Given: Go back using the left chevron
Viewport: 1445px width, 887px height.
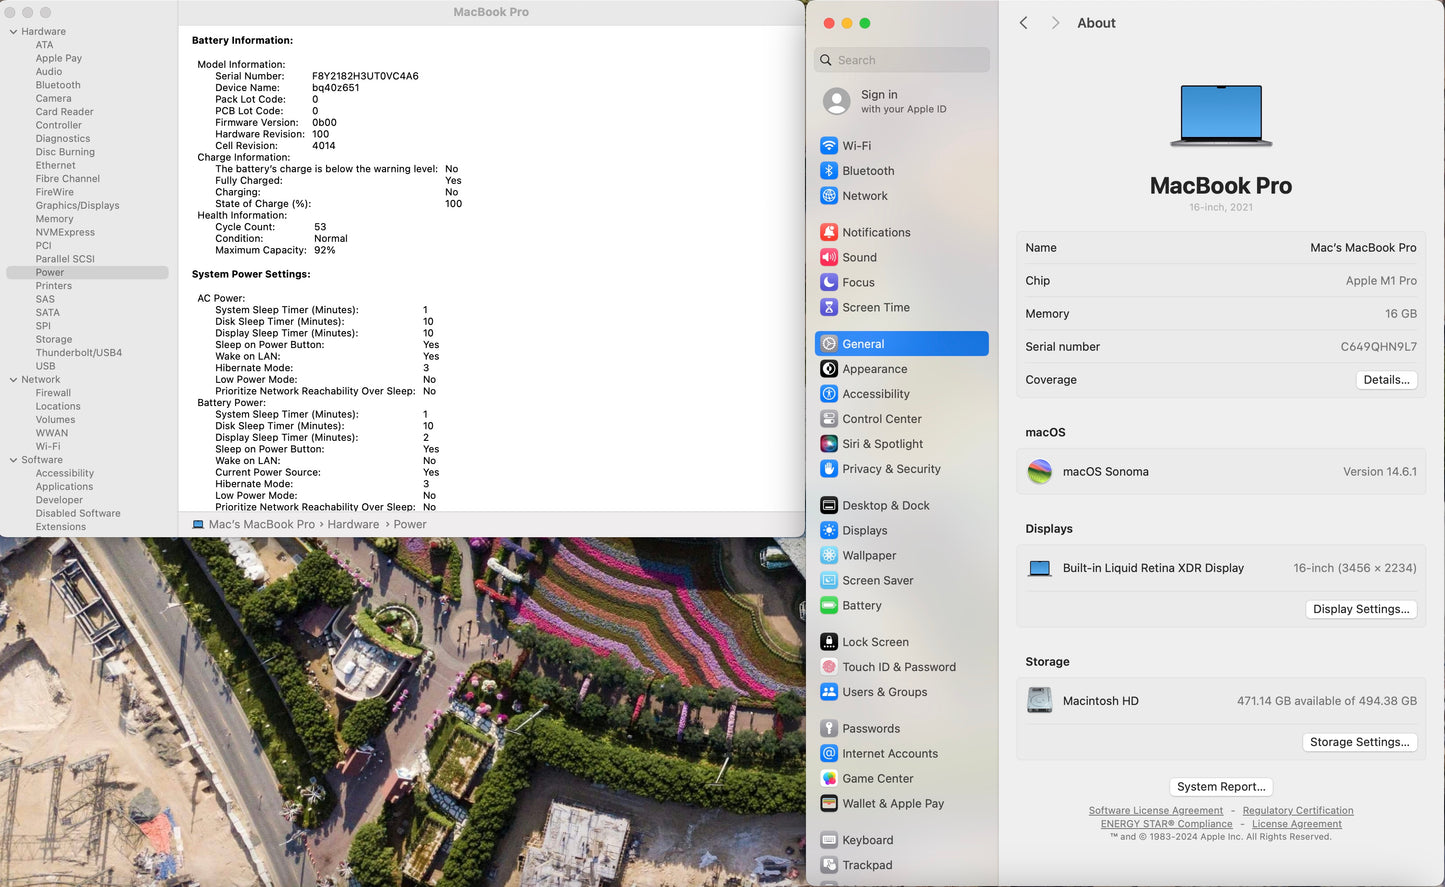Looking at the screenshot, I should pos(1023,23).
